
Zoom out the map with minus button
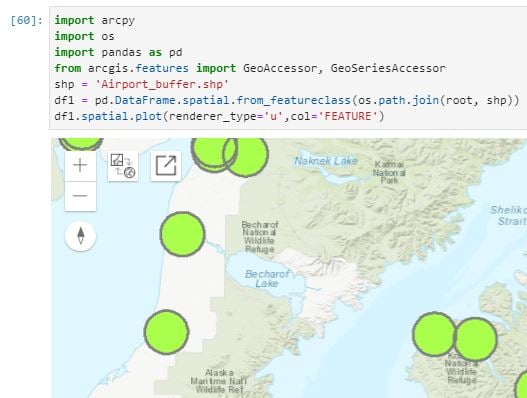coord(80,196)
